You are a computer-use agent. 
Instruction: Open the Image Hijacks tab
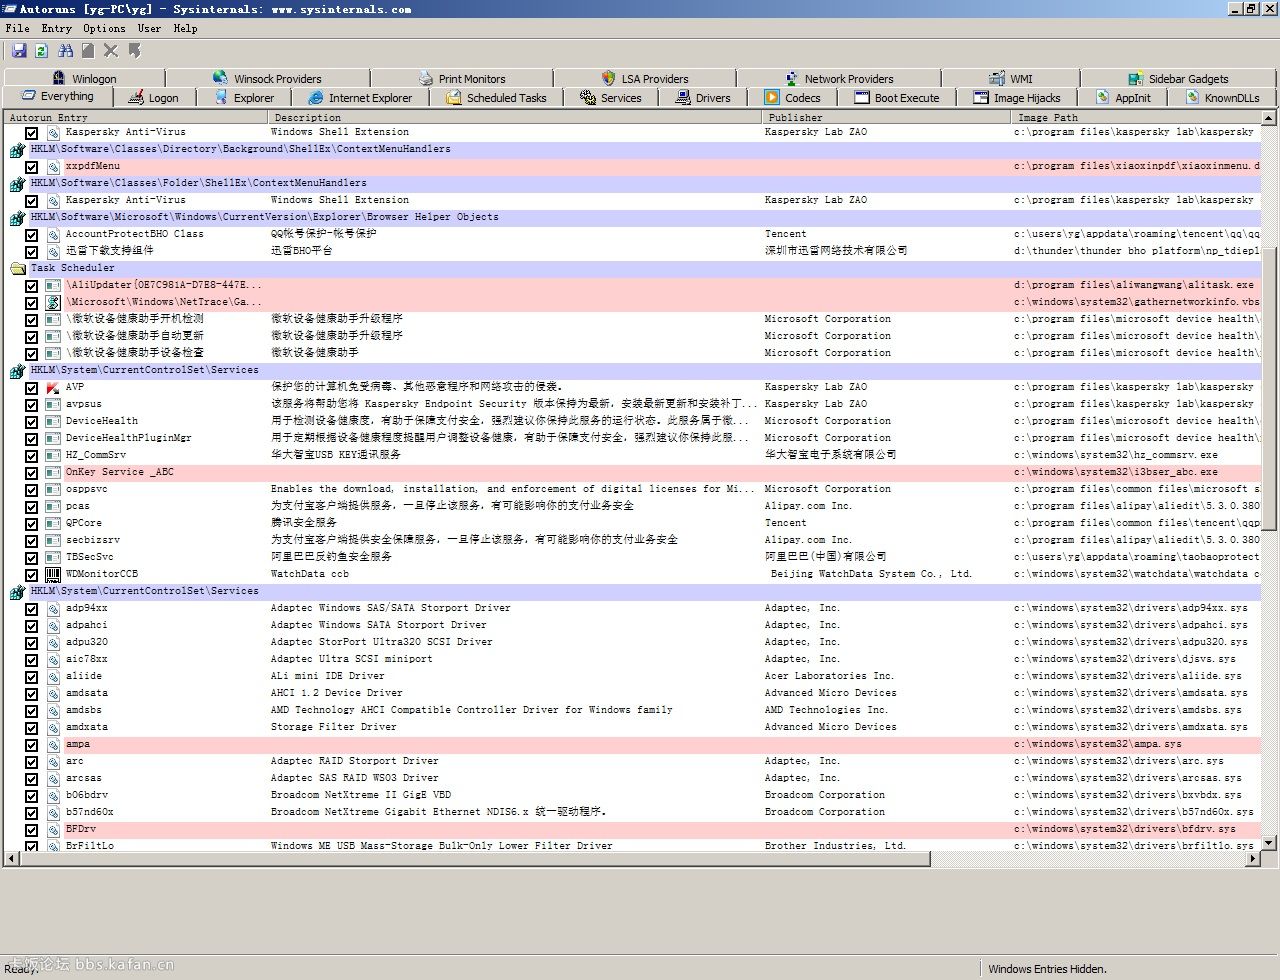[x=1016, y=98]
